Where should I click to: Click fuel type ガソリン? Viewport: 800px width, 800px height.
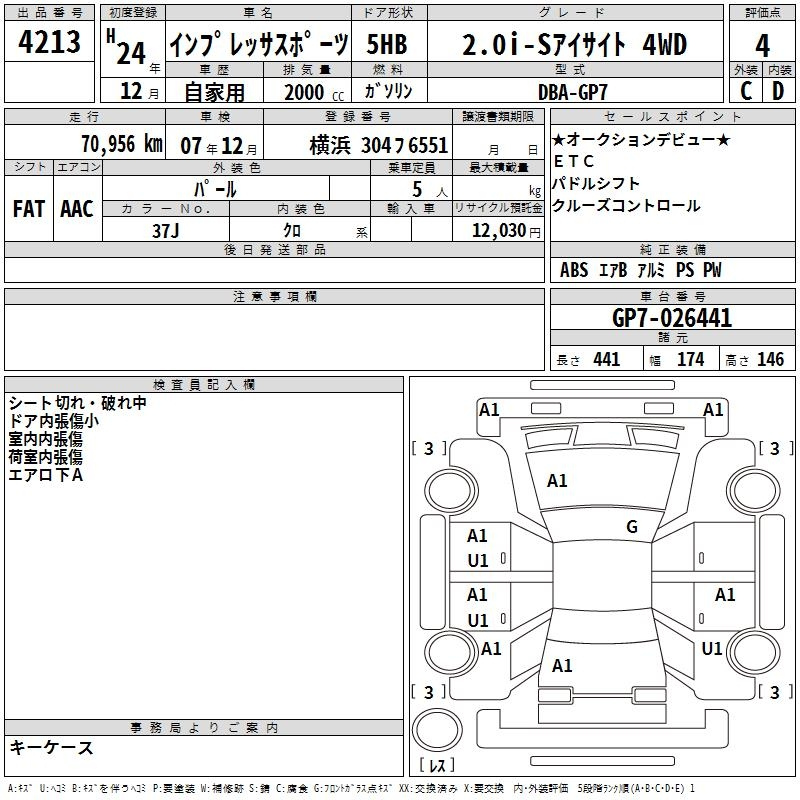(x=388, y=91)
